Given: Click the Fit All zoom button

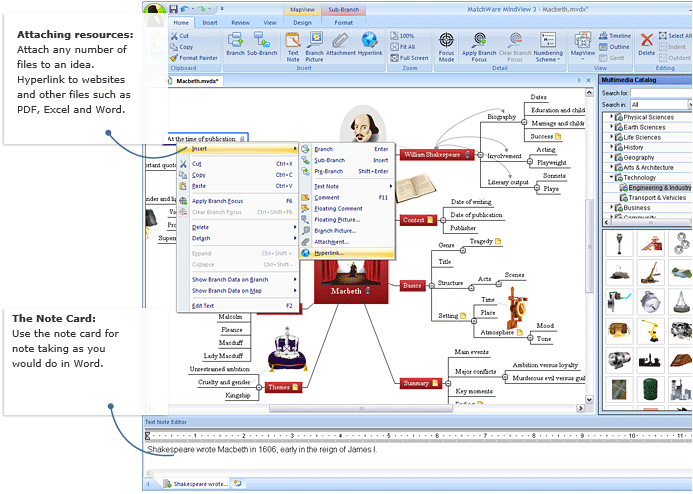Looking at the screenshot, I should 403,47.
